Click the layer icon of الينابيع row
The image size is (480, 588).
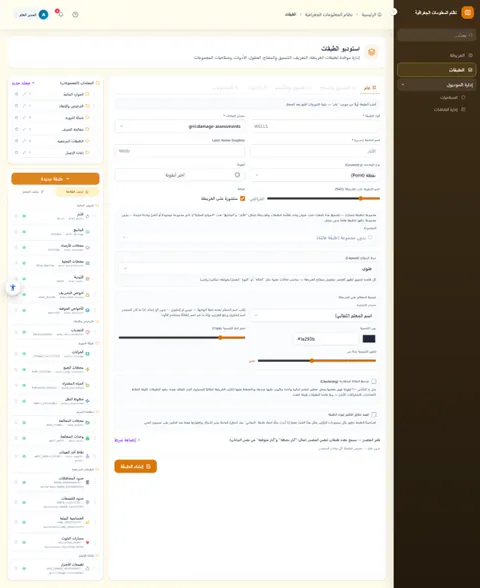pyautogui.click(x=87, y=232)
